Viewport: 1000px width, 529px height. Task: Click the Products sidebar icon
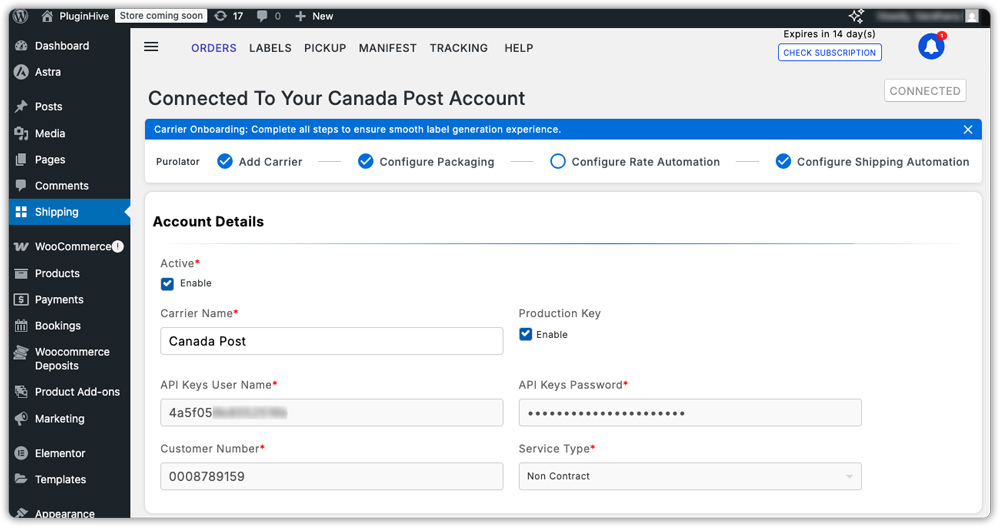(x=21, y=274)
